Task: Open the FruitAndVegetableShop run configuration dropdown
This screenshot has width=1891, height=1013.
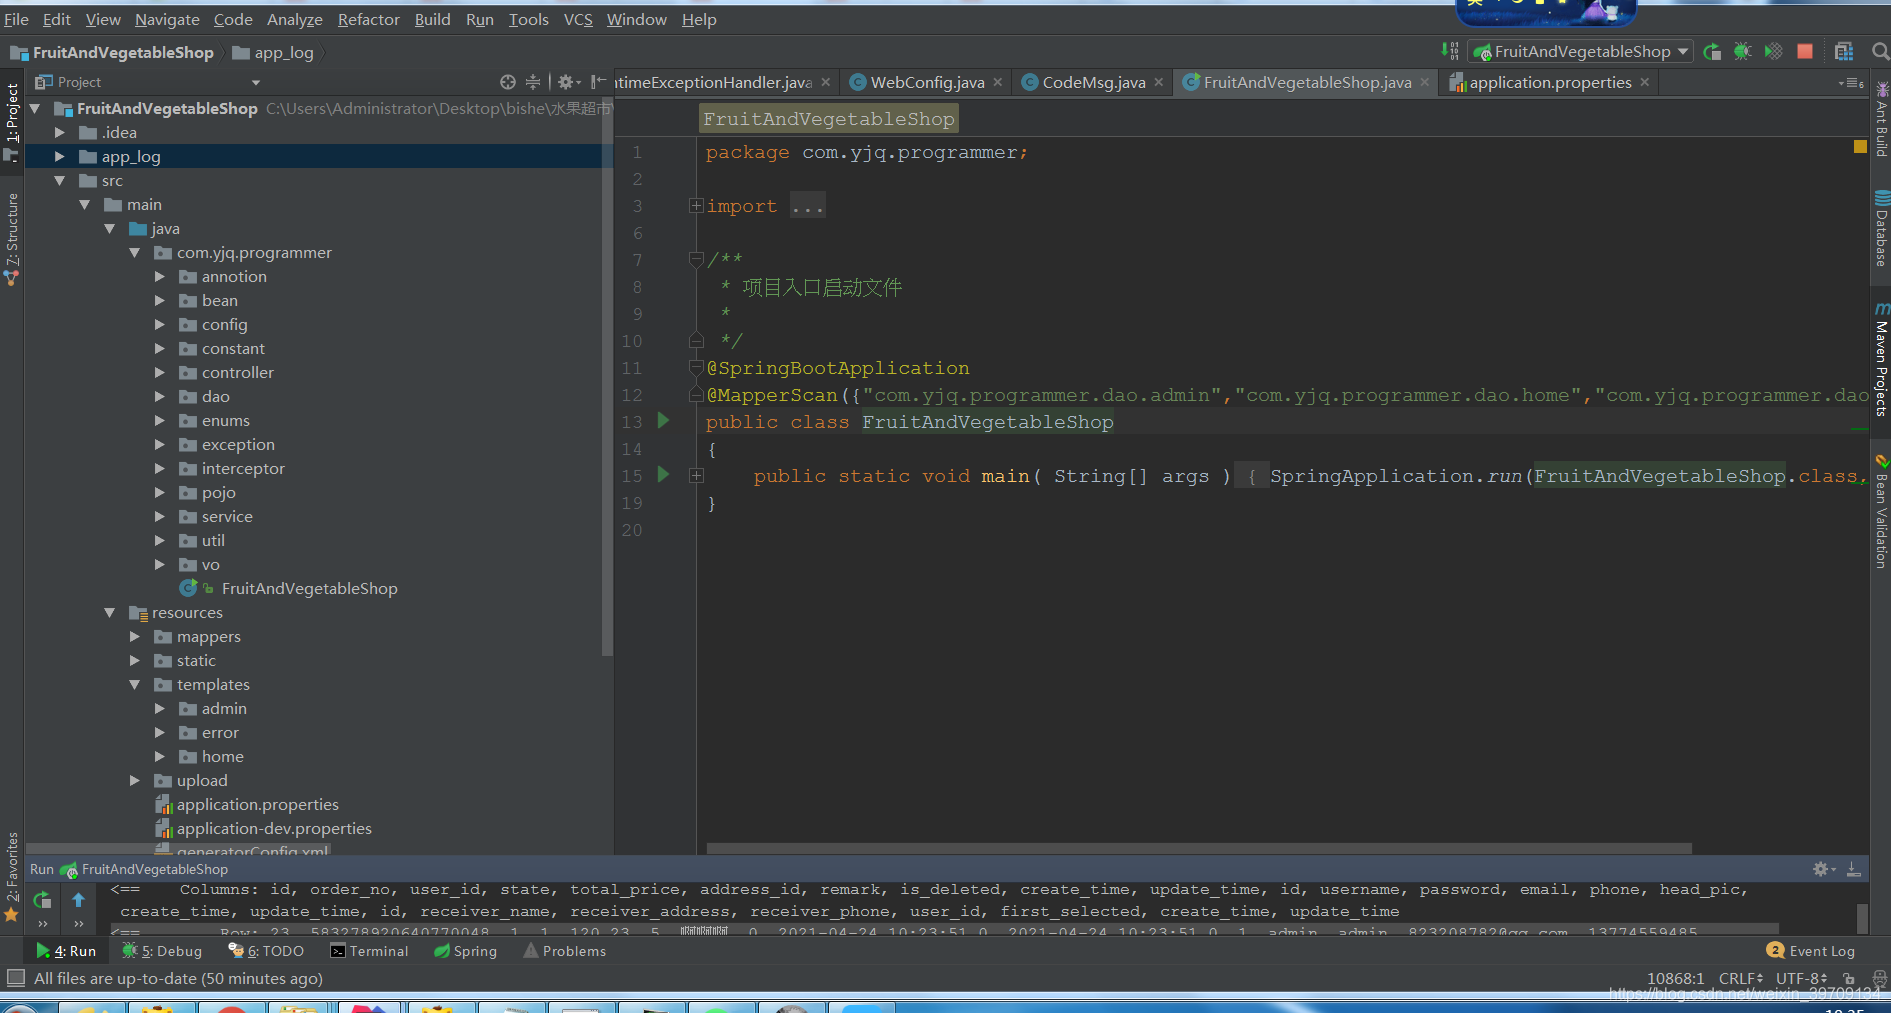Action: point(1580,52)
